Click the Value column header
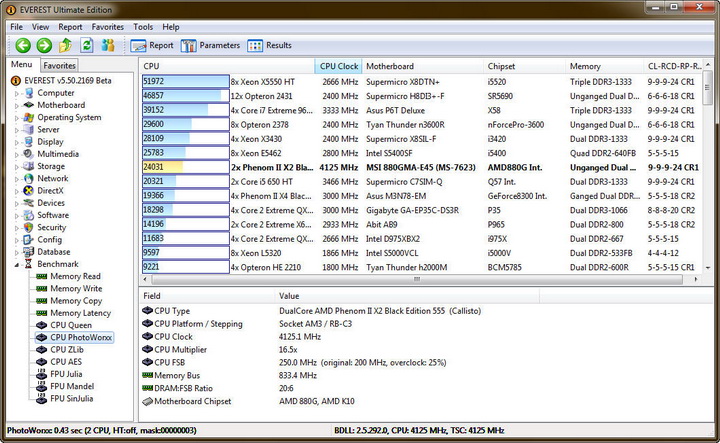The image size is (720, 443). tap(406, 296)
